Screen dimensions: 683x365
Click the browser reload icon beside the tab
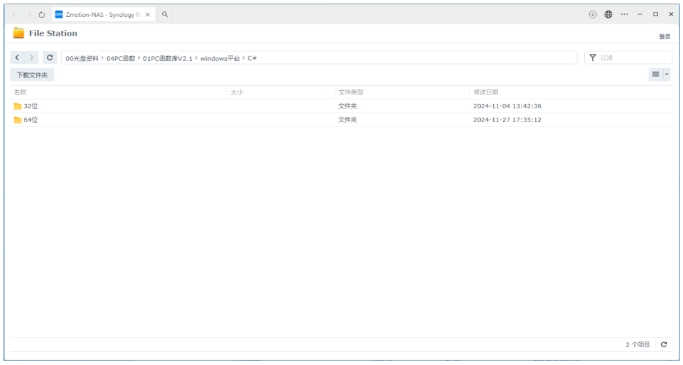[42, 15]
